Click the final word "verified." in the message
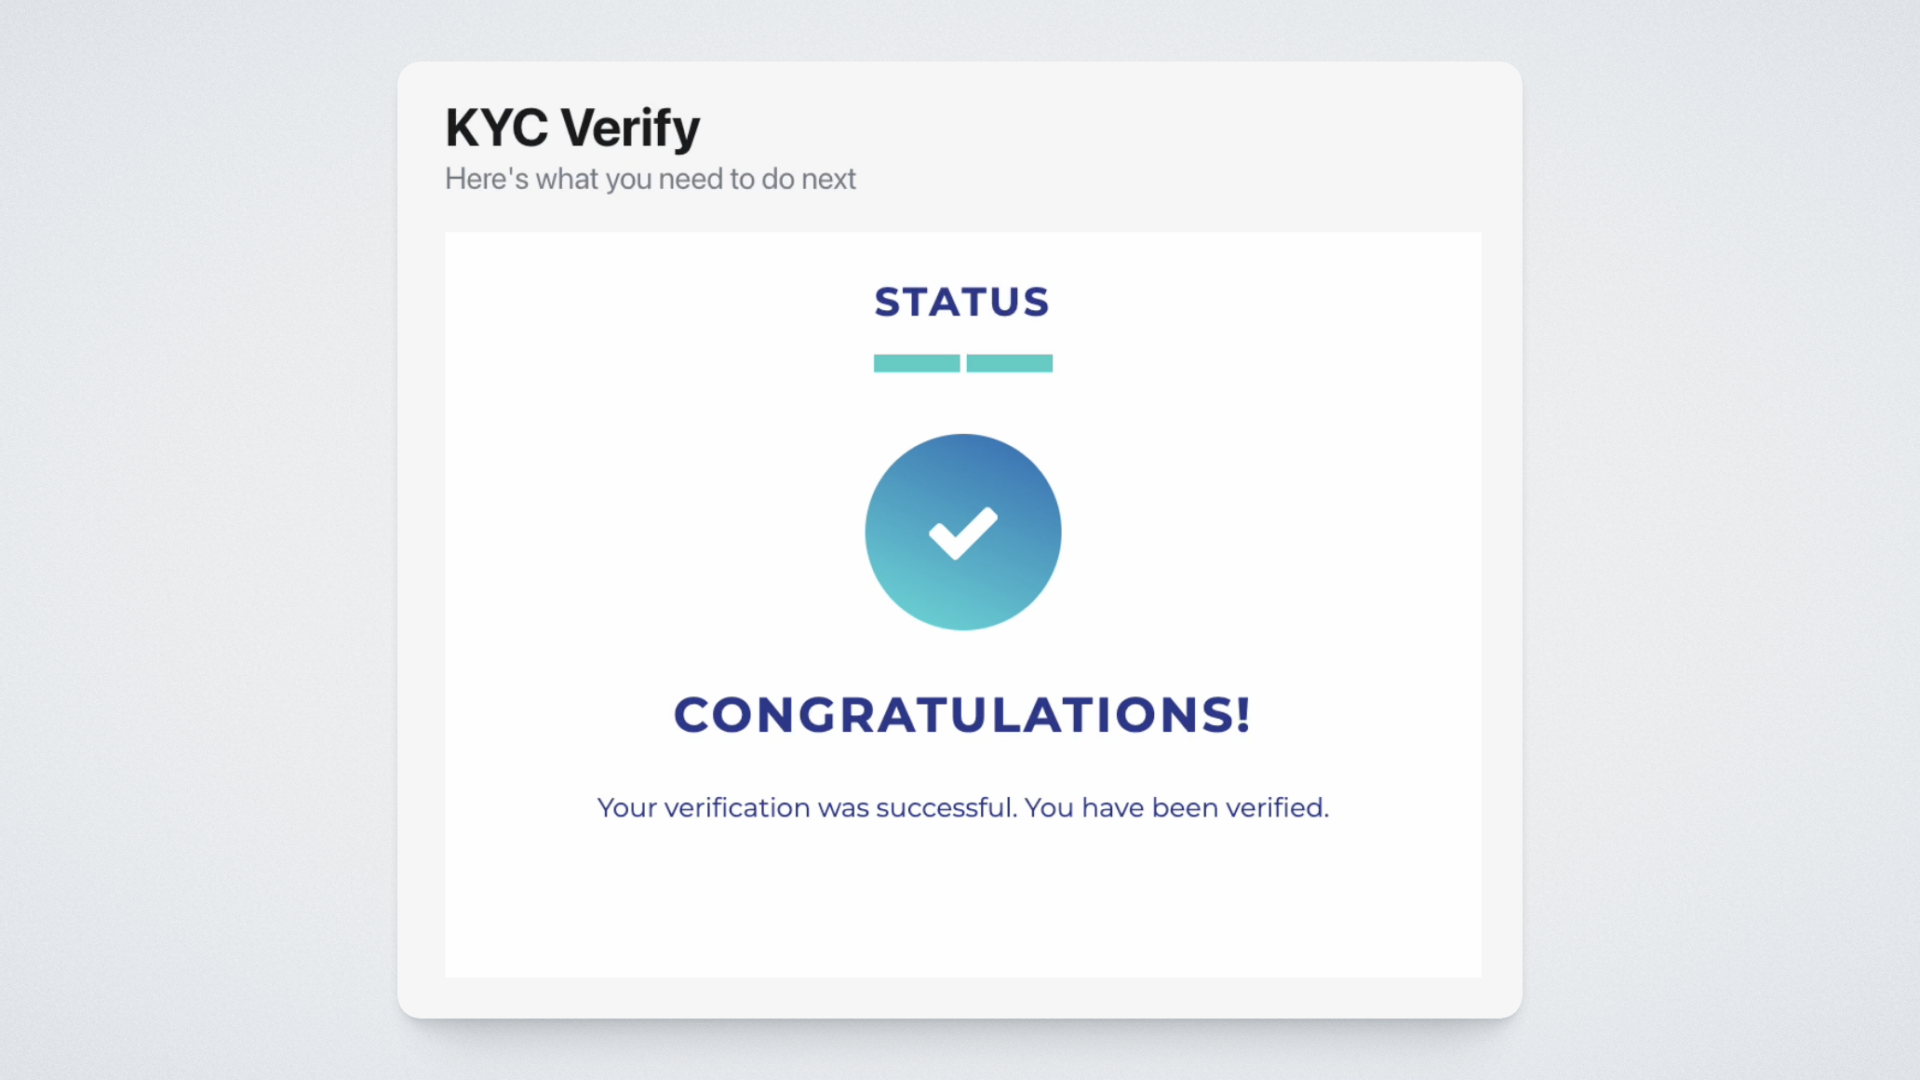 [x=1277, y=808]
